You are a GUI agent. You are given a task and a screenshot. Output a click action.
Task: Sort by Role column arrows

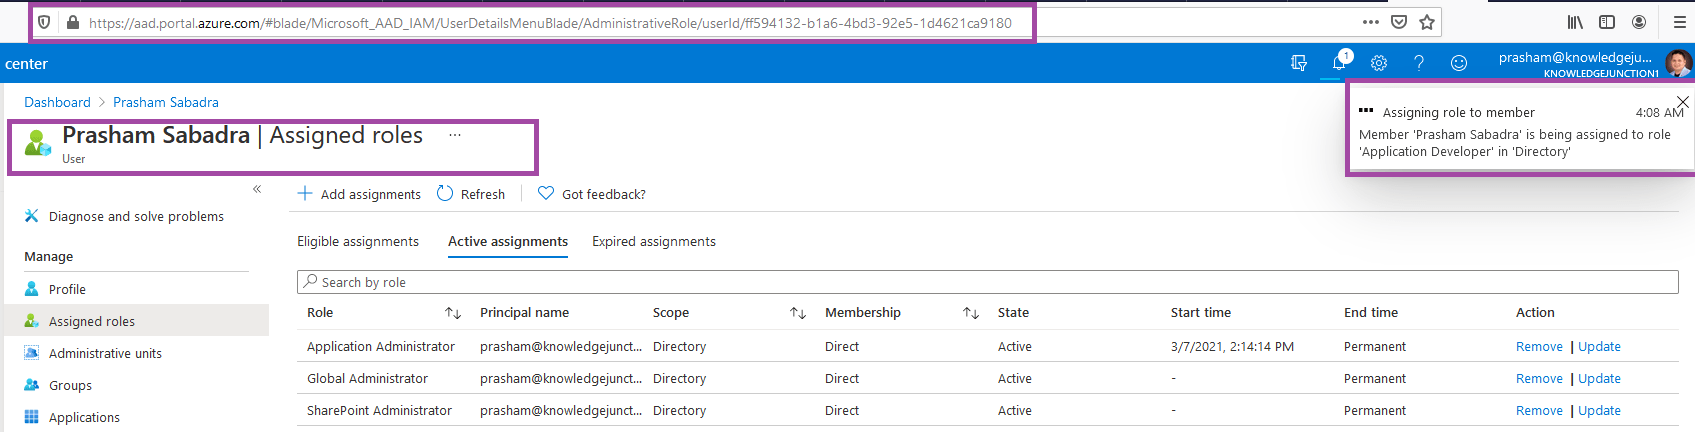tap(453, 313)
